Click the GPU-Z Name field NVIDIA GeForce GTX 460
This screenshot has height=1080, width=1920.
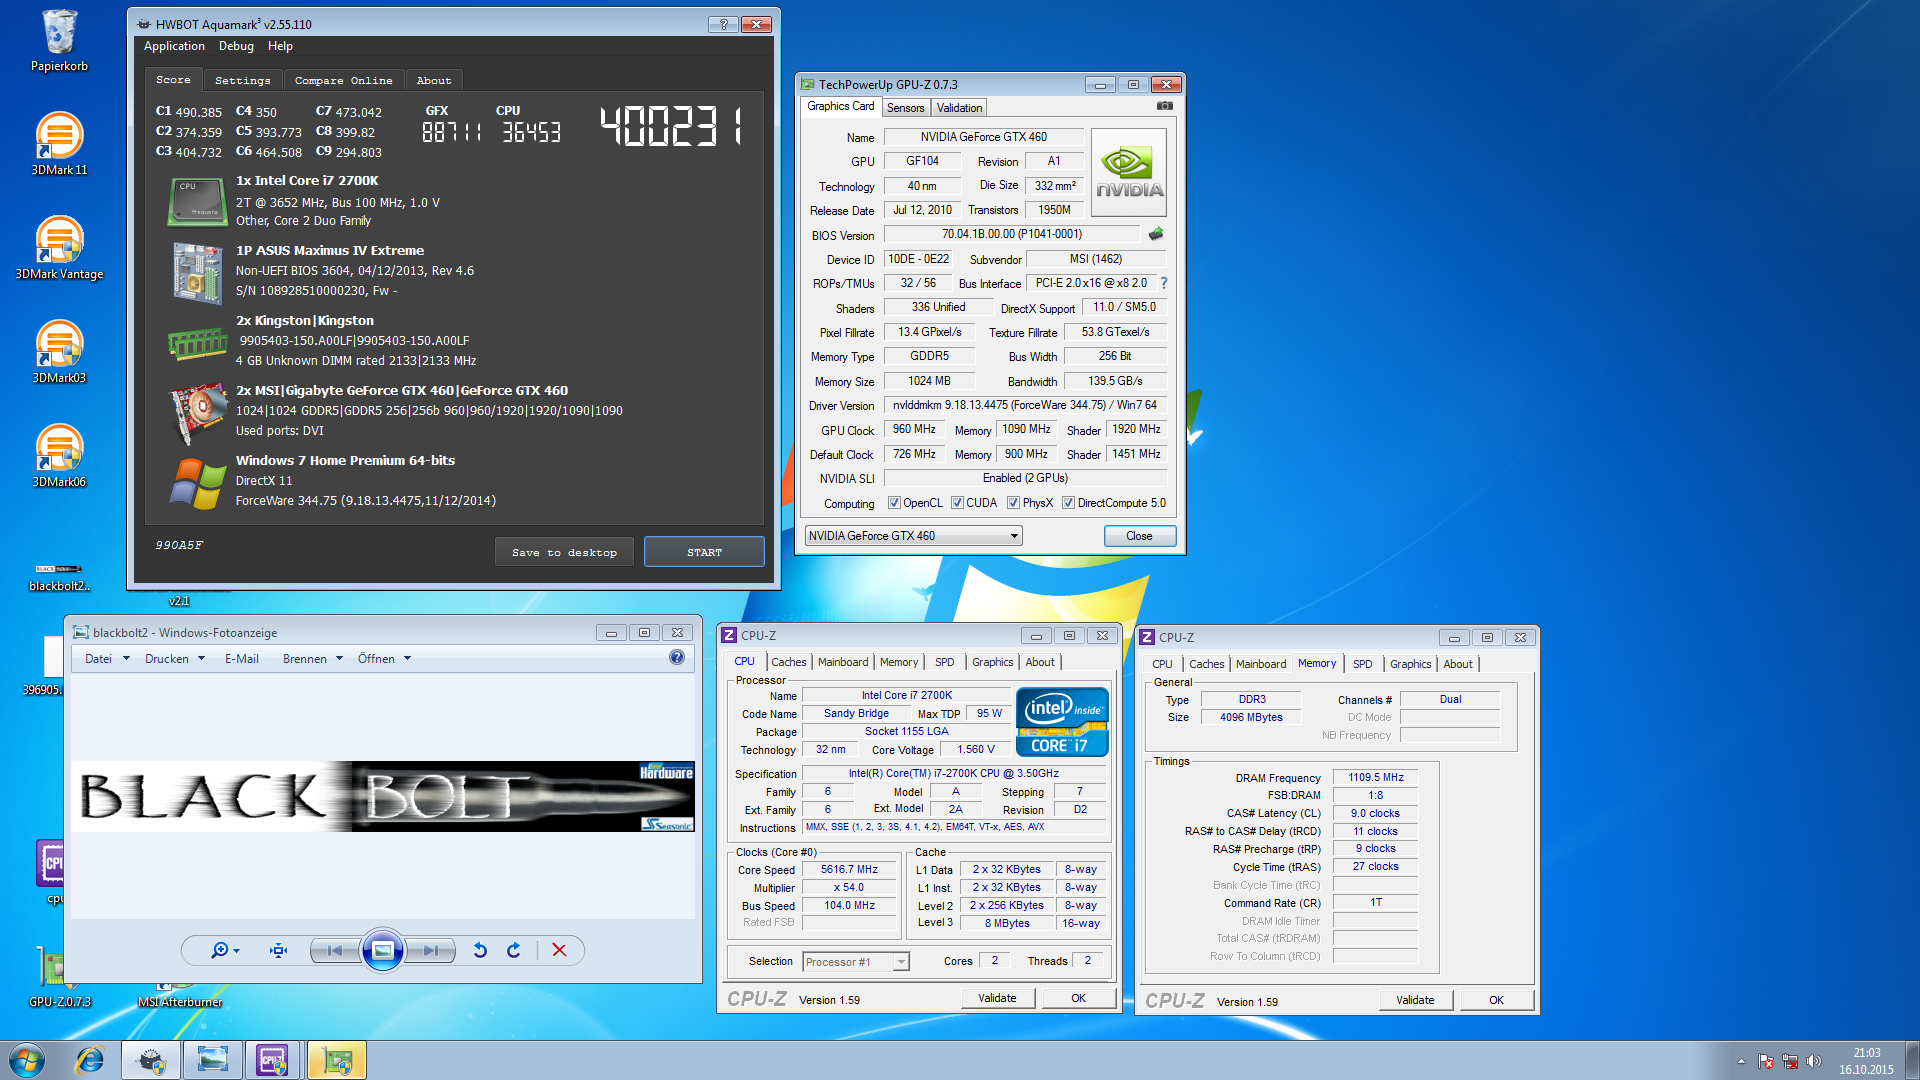(983, 137)
